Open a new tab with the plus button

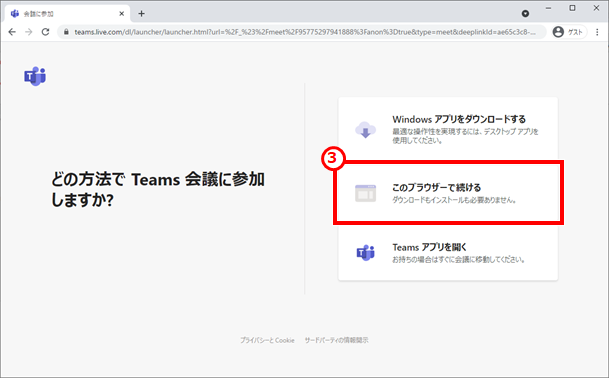[141, 14]
